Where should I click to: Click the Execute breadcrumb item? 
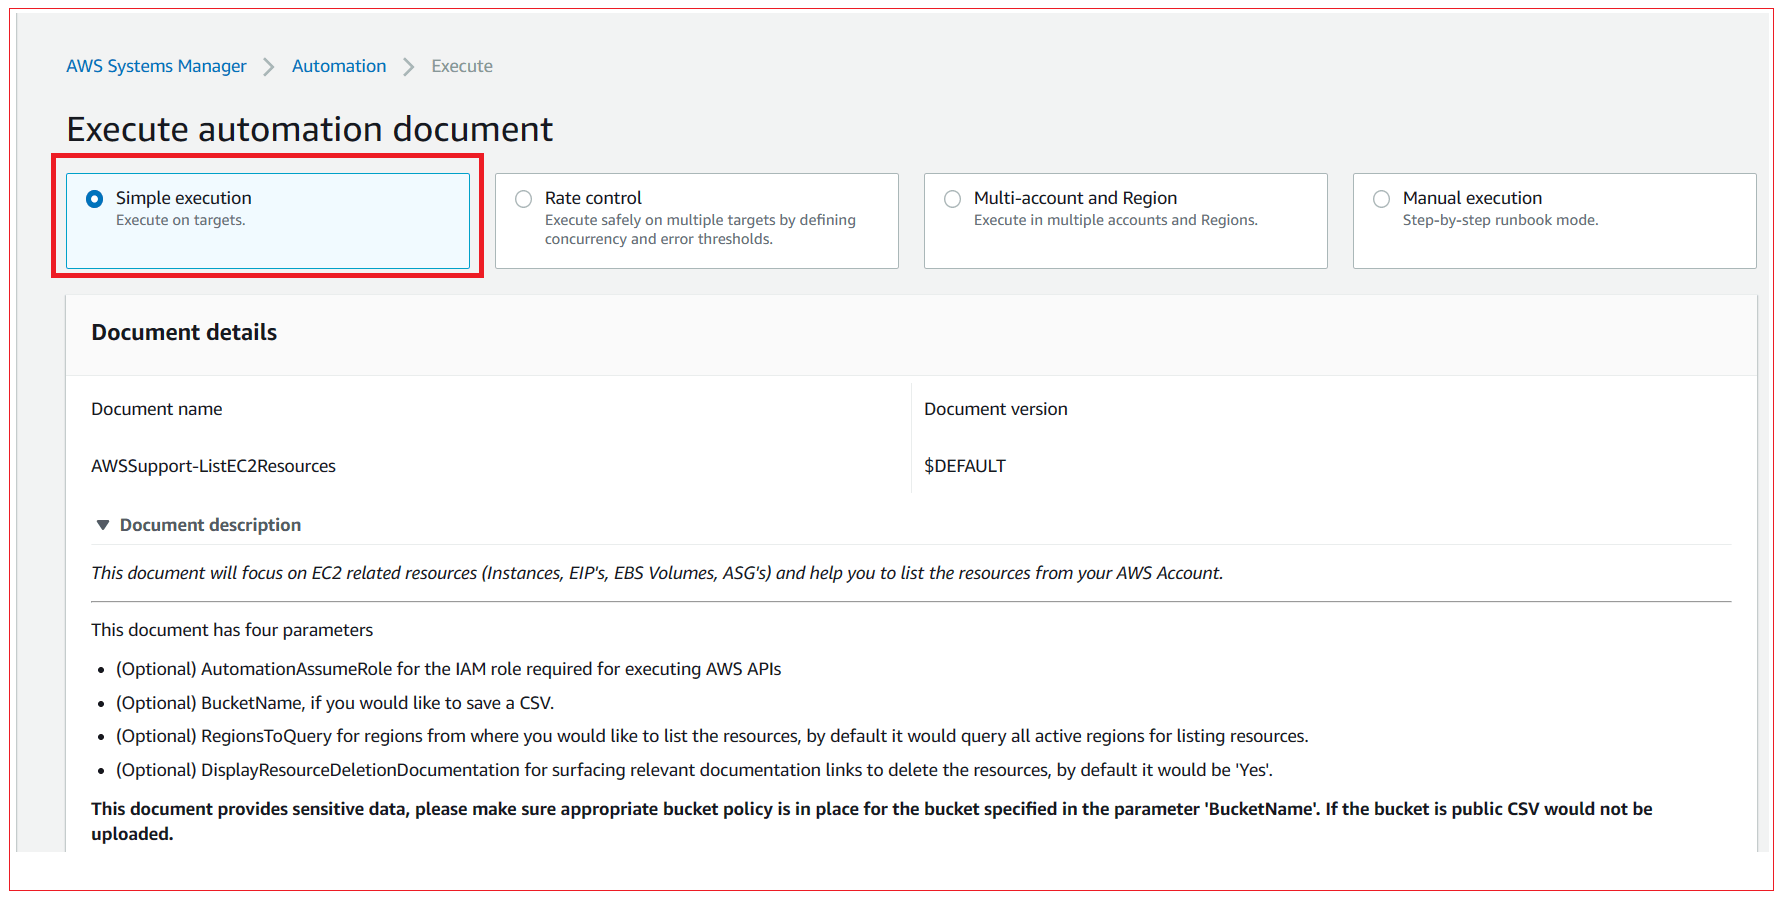pos(461,65)
